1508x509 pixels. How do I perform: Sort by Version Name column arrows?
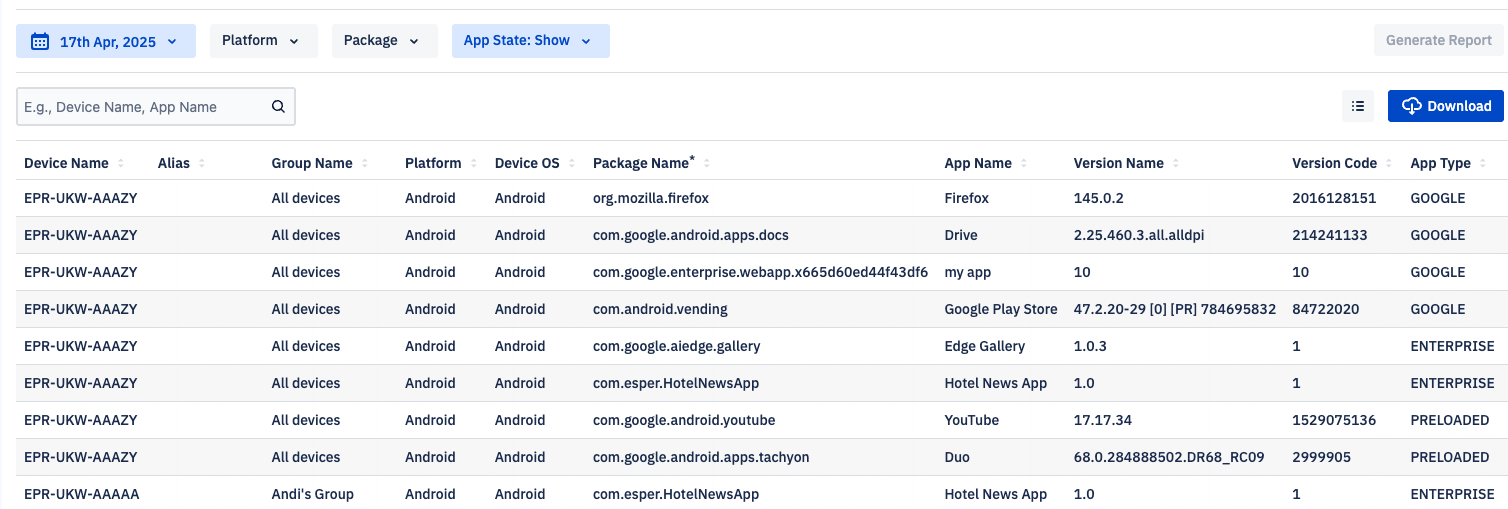[1176, 163]
